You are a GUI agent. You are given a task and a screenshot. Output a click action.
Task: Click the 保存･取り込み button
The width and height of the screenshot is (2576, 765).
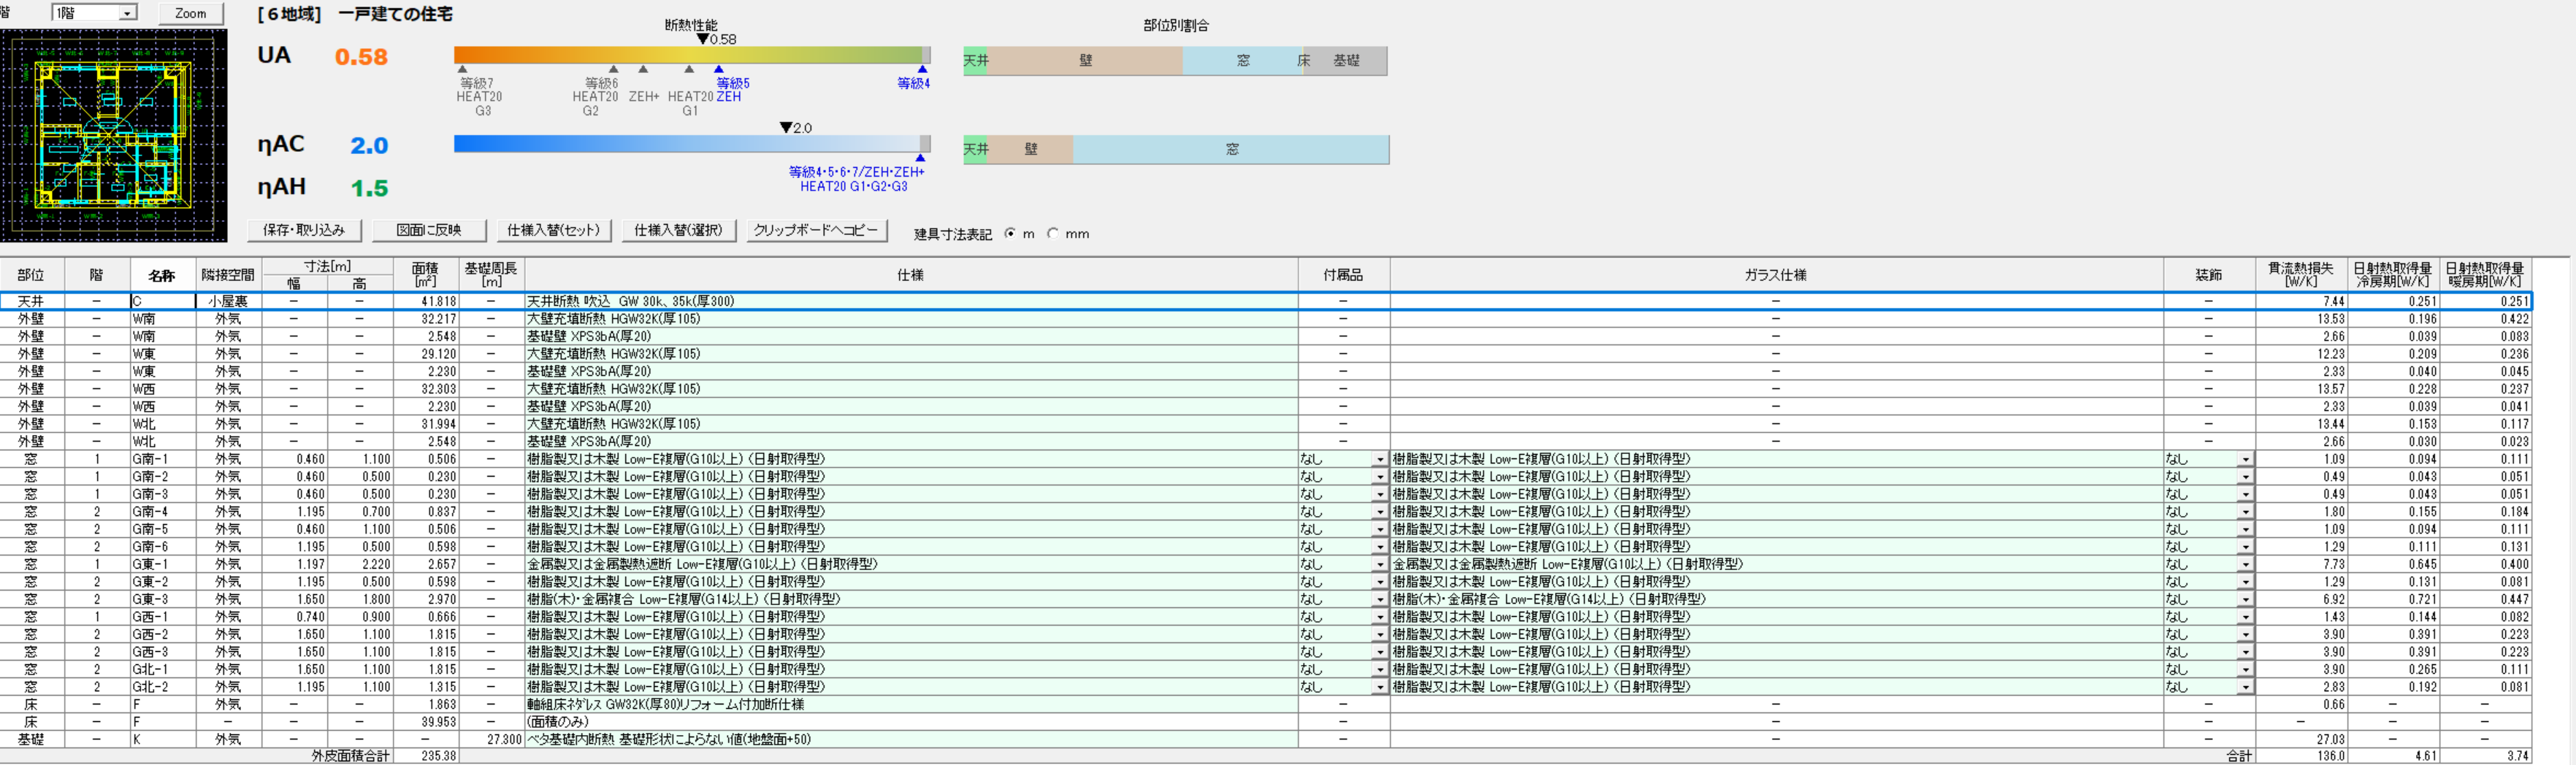click(304, 230)
